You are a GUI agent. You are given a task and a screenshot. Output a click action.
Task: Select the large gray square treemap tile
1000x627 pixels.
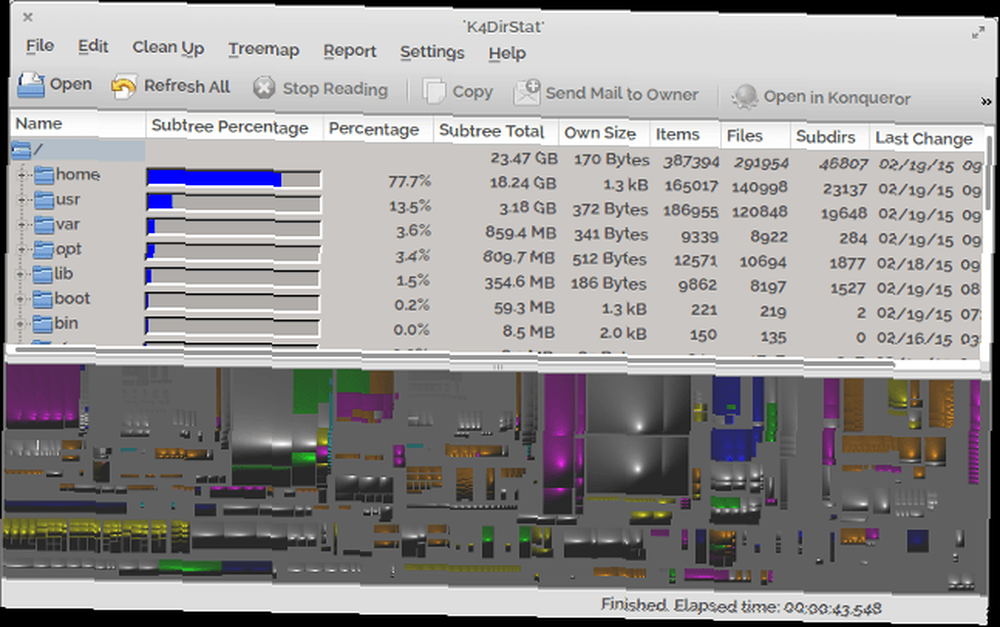tap(637, 404)
